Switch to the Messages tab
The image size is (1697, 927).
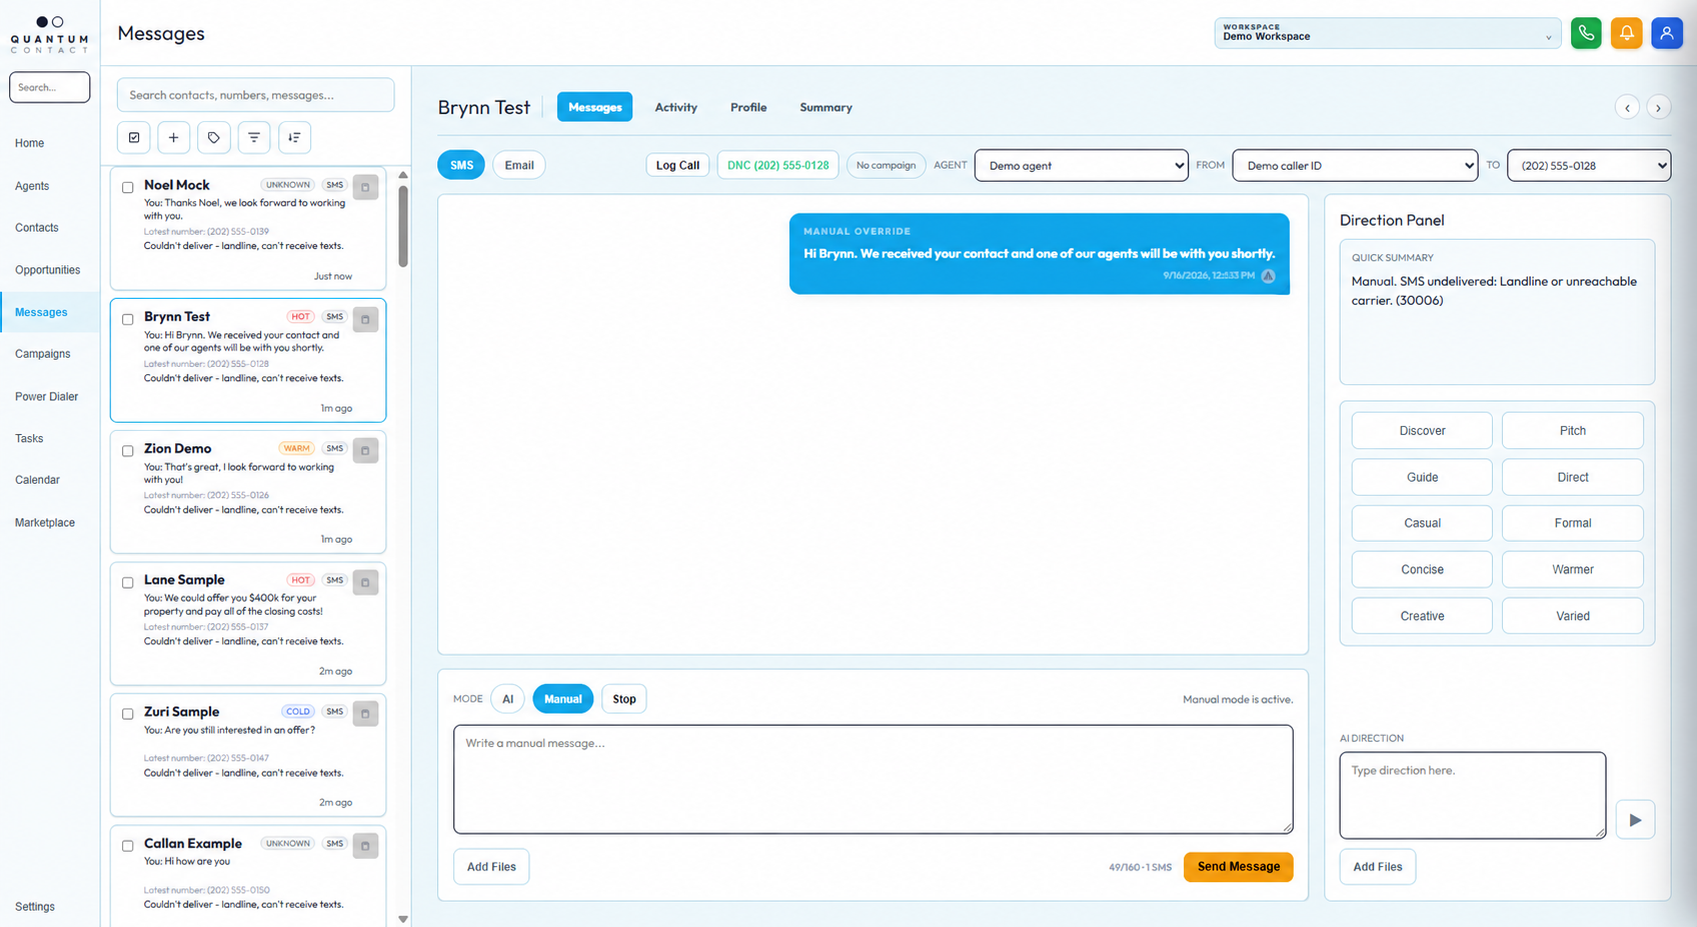tap(595, 107)
